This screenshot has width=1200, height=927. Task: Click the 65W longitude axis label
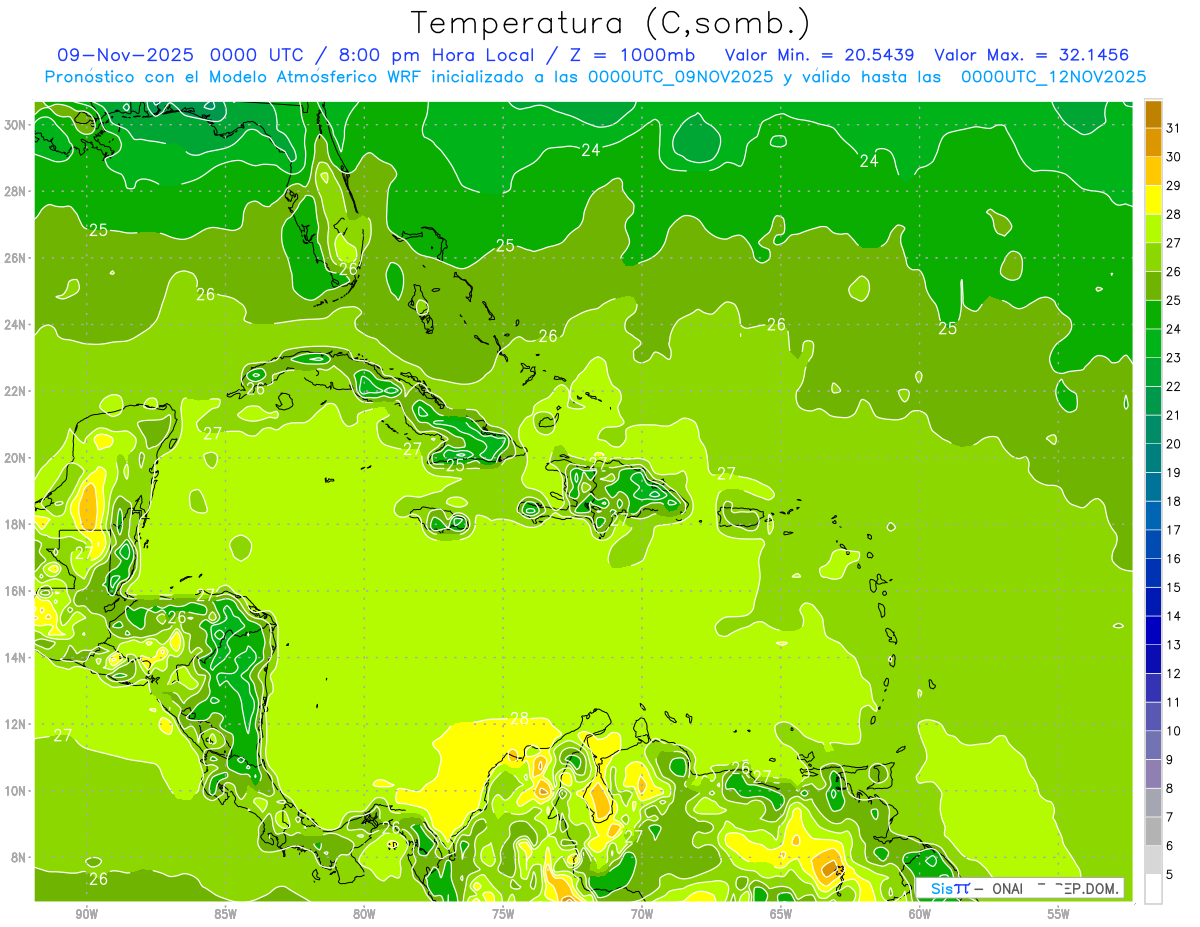pyautogui.click(x=782, y=915)
